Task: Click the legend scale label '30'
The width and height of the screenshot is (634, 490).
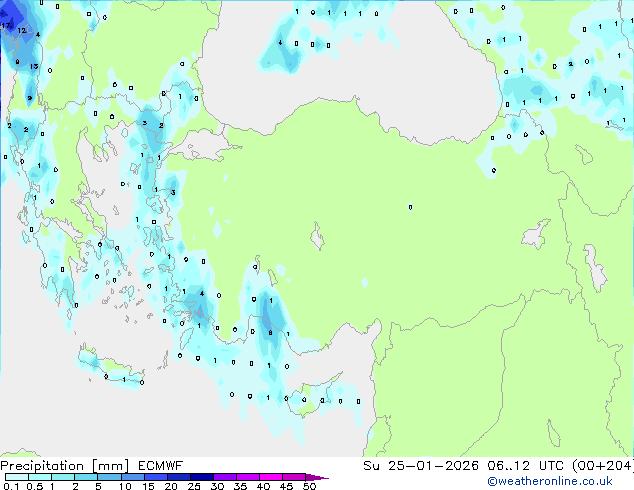Action: point(217,486)
